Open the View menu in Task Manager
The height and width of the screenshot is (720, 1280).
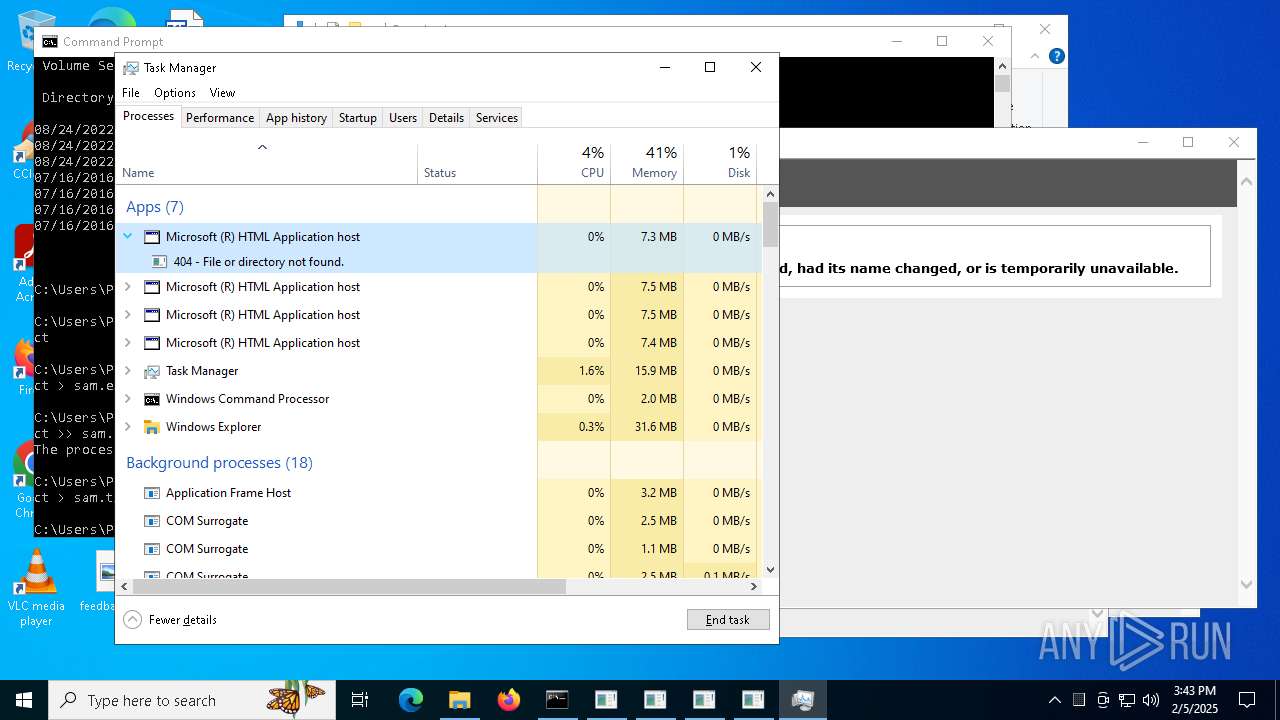[222, 93]
